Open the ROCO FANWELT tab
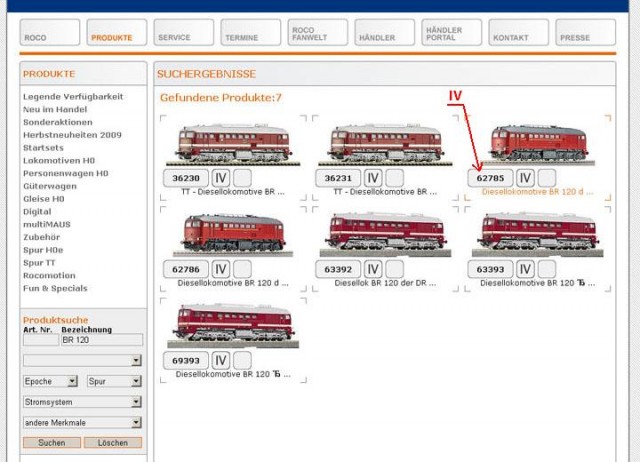Screen dimensions: 640x462 [x=317, y=32]
